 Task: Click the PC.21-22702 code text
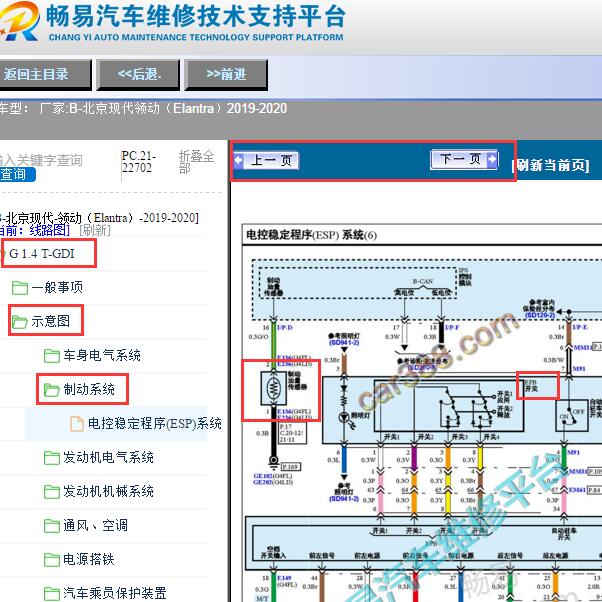pyautogui.click(x=139, y=162)
